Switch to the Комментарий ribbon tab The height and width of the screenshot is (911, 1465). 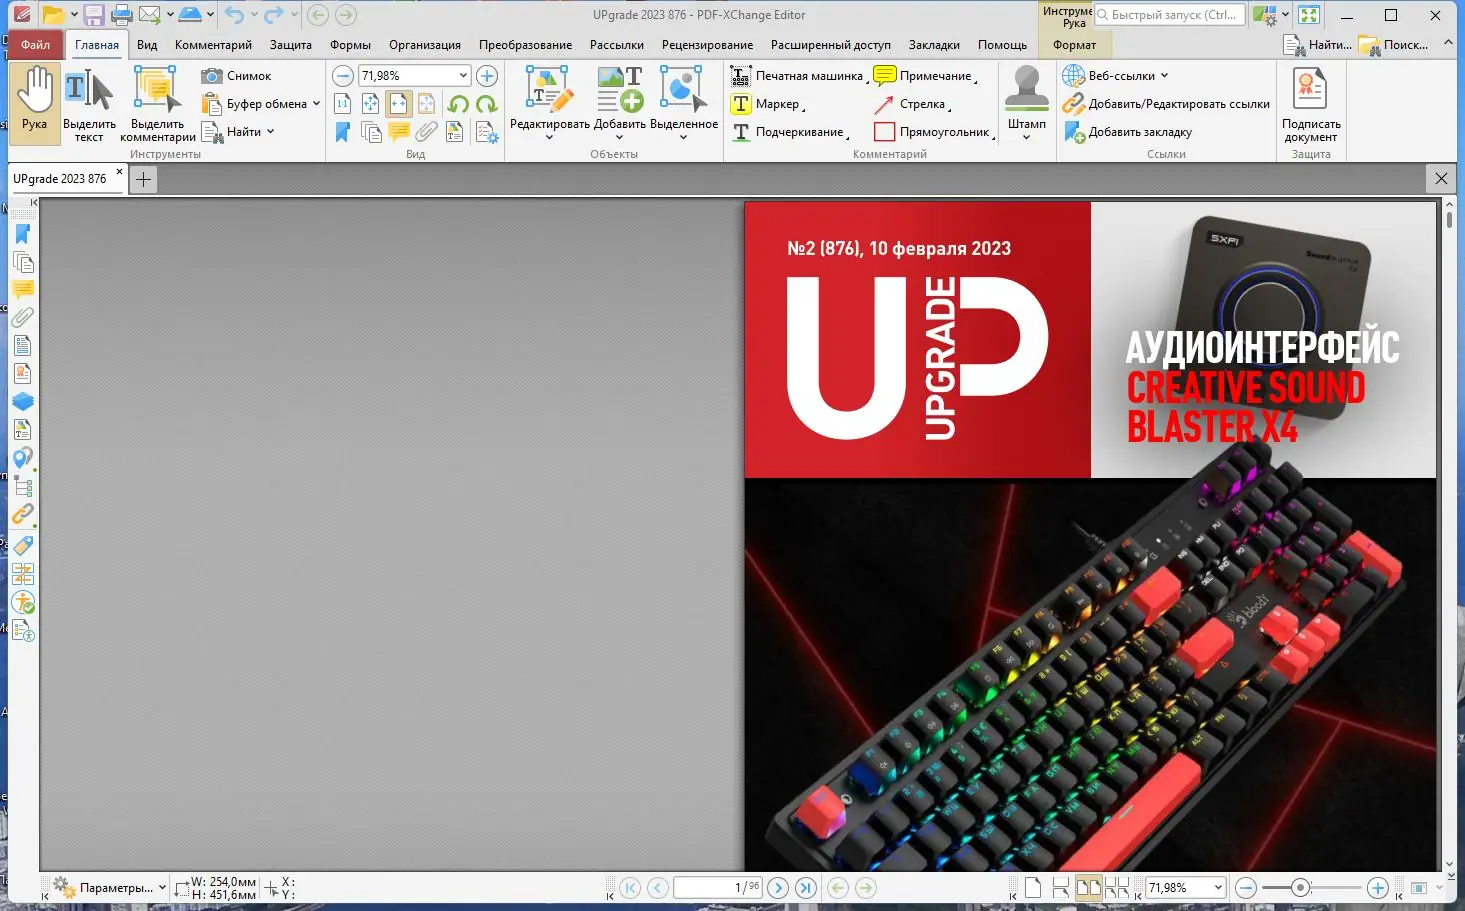(x=213, y=45)
